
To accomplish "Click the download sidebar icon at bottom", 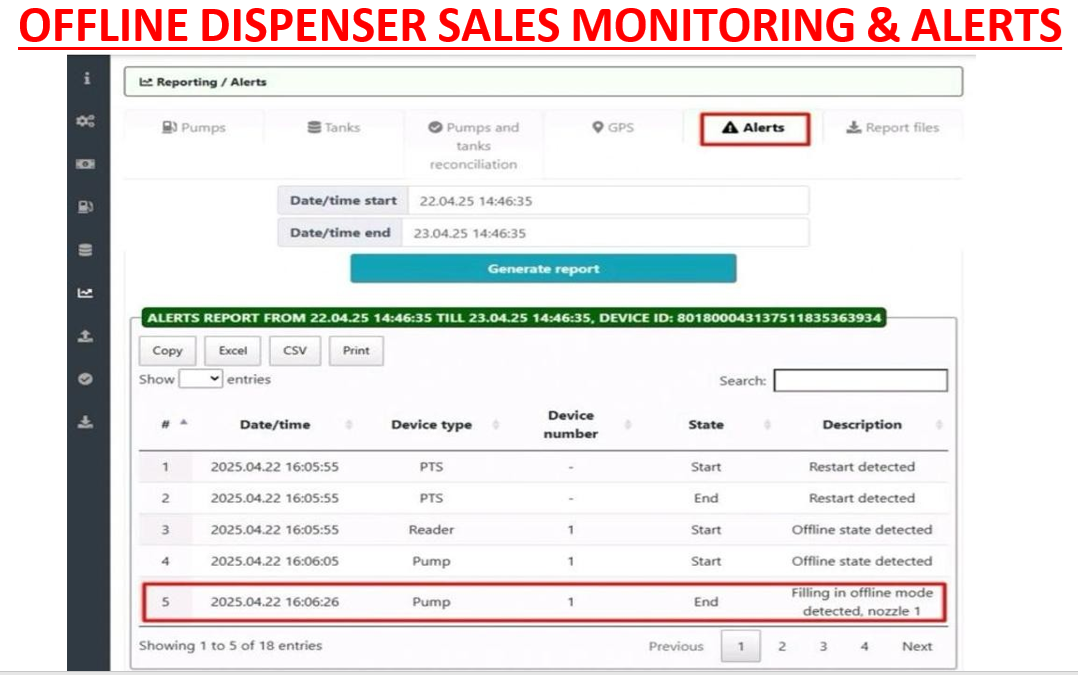I will pyautogui.click(x=87, y=422).
